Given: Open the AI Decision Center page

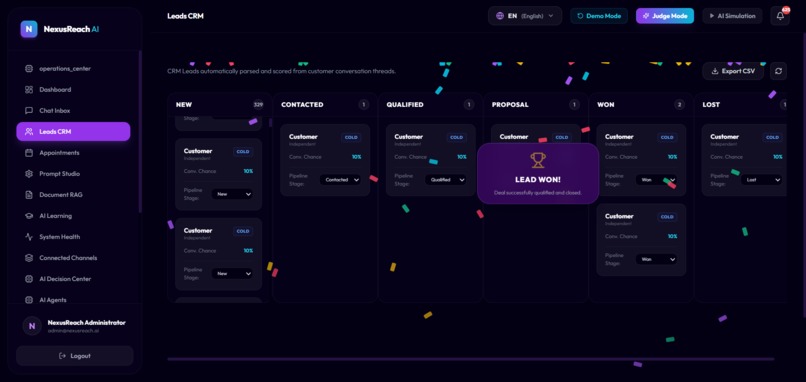Looking at the screenshot, I should click(73, 279).
